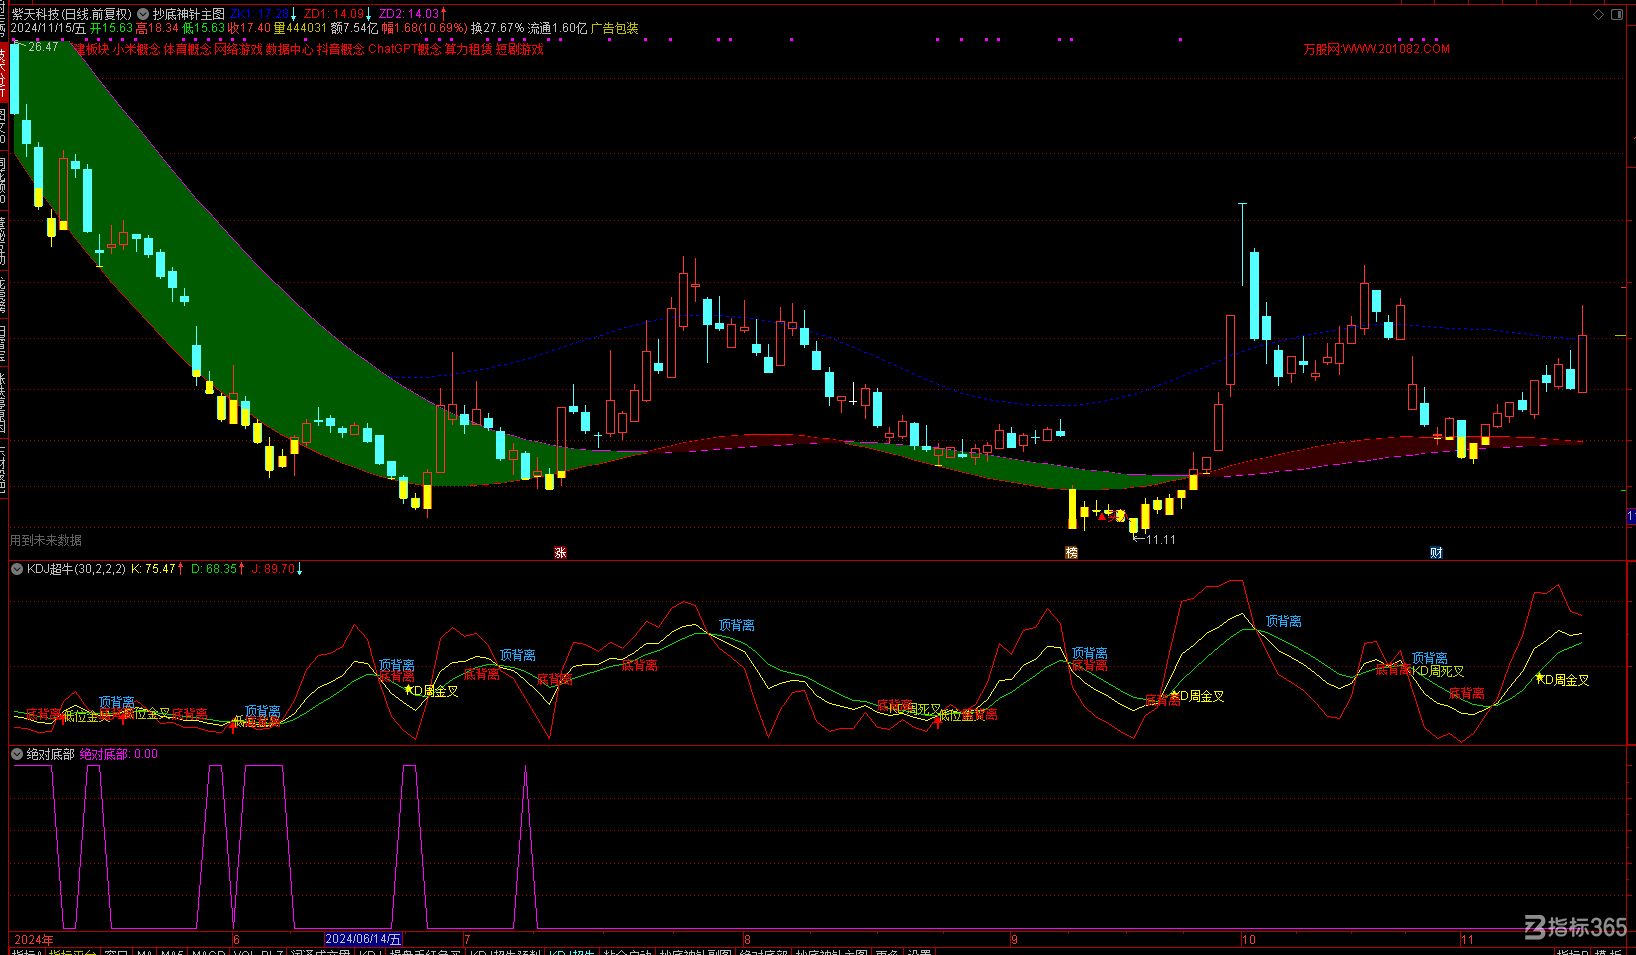Click the 2024/06/14/五 date marker
This screenshot has width=1636, height=955.
click(363, 939)
